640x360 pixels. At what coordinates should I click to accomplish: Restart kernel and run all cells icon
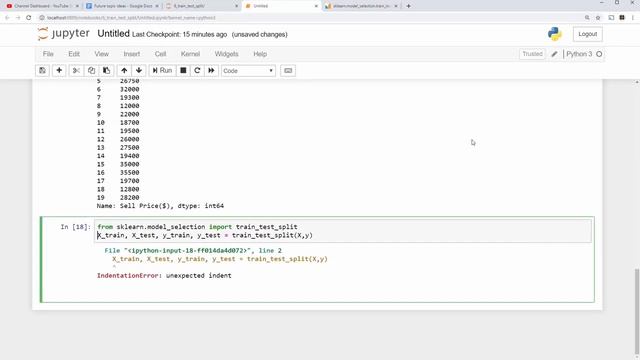[x=211, y=71]
